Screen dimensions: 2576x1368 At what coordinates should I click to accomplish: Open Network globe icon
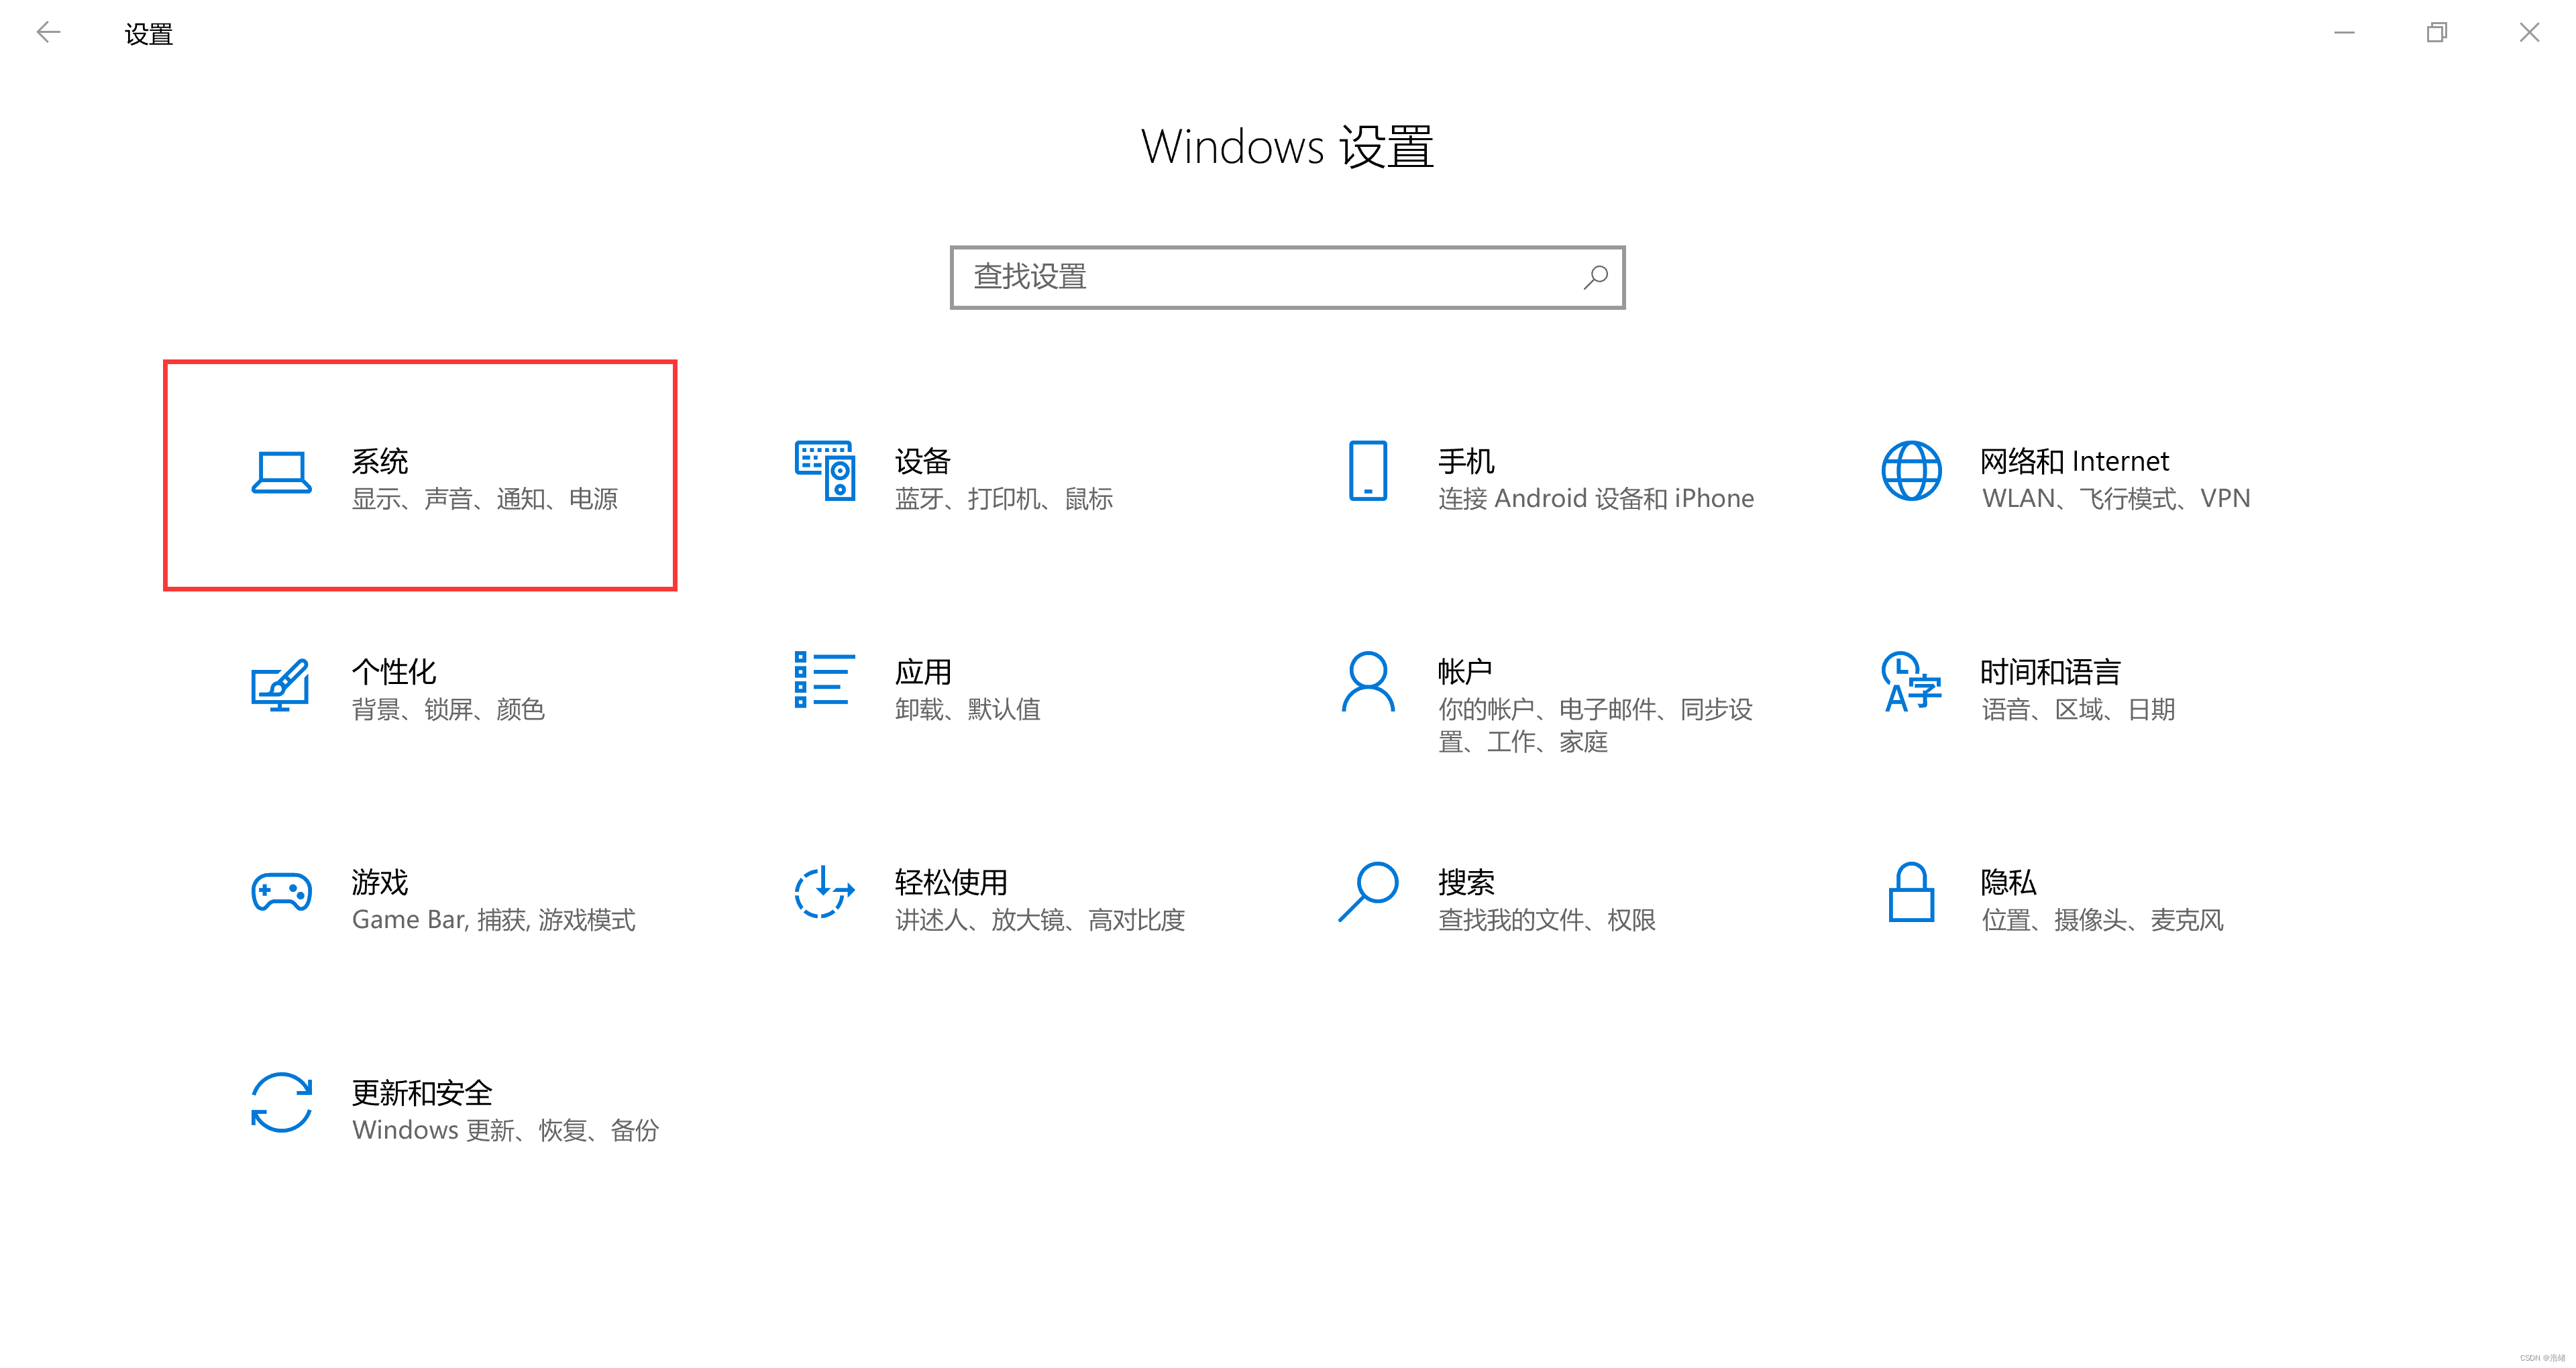click(1911, 470)
